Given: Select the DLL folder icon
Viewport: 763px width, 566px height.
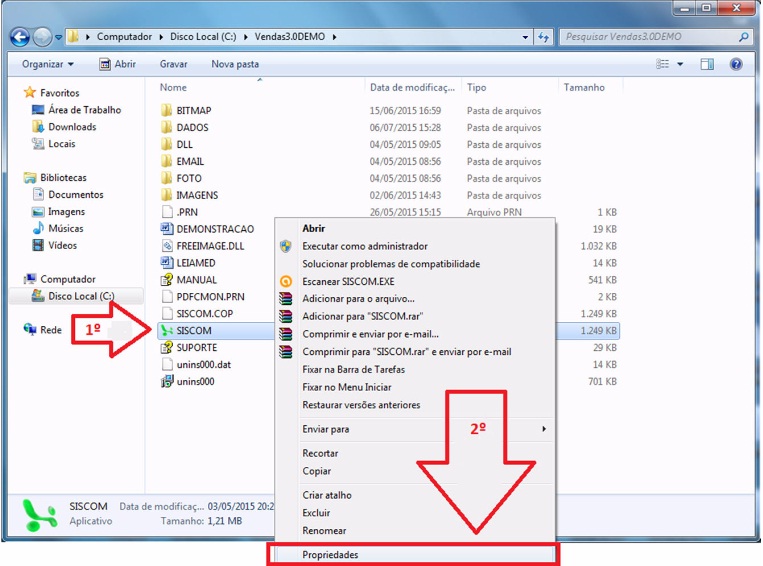Looking at the screenshot, I should point(166,145).
